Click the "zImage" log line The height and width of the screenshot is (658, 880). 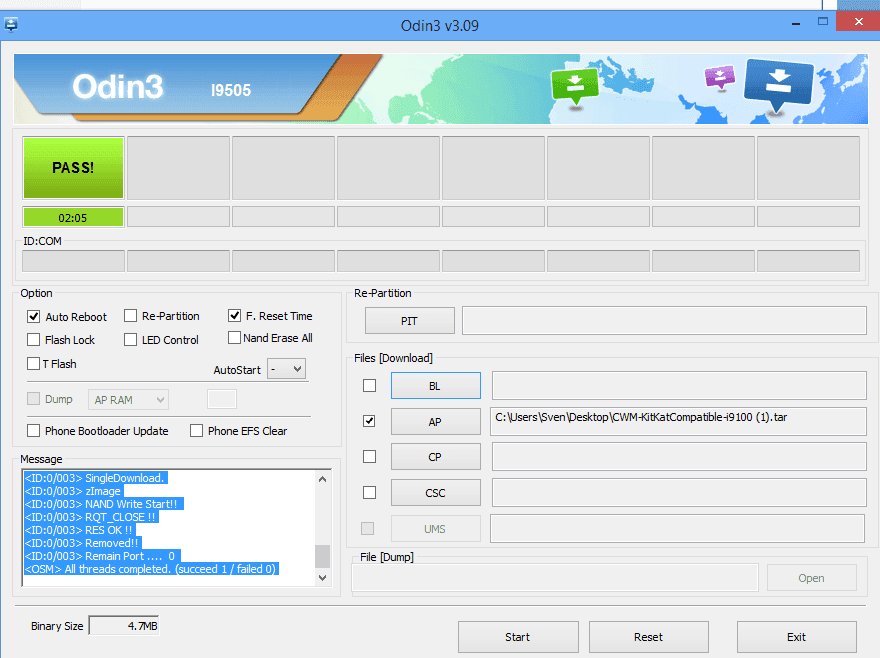point(74,491)
